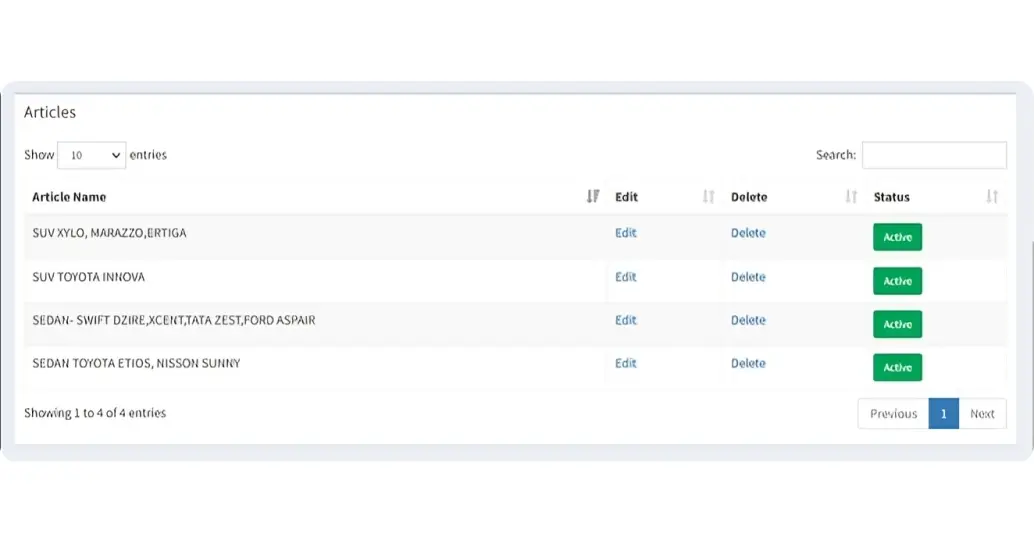This screenshot has width=1034, height=543.
Task: Delete the SEDAN TOYOTA ETIOS, NISSON SUNNY article
Action: (748, 363)
